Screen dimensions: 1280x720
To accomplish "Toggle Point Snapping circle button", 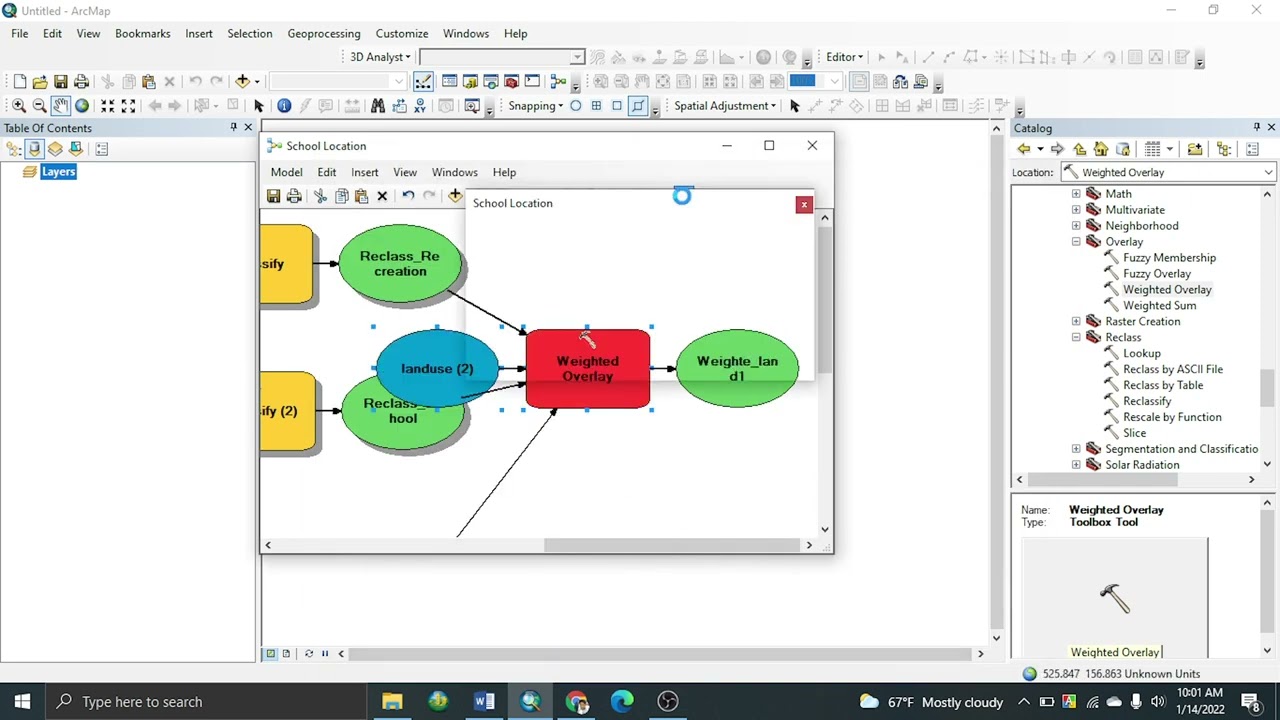I will (x=576, y=105).
